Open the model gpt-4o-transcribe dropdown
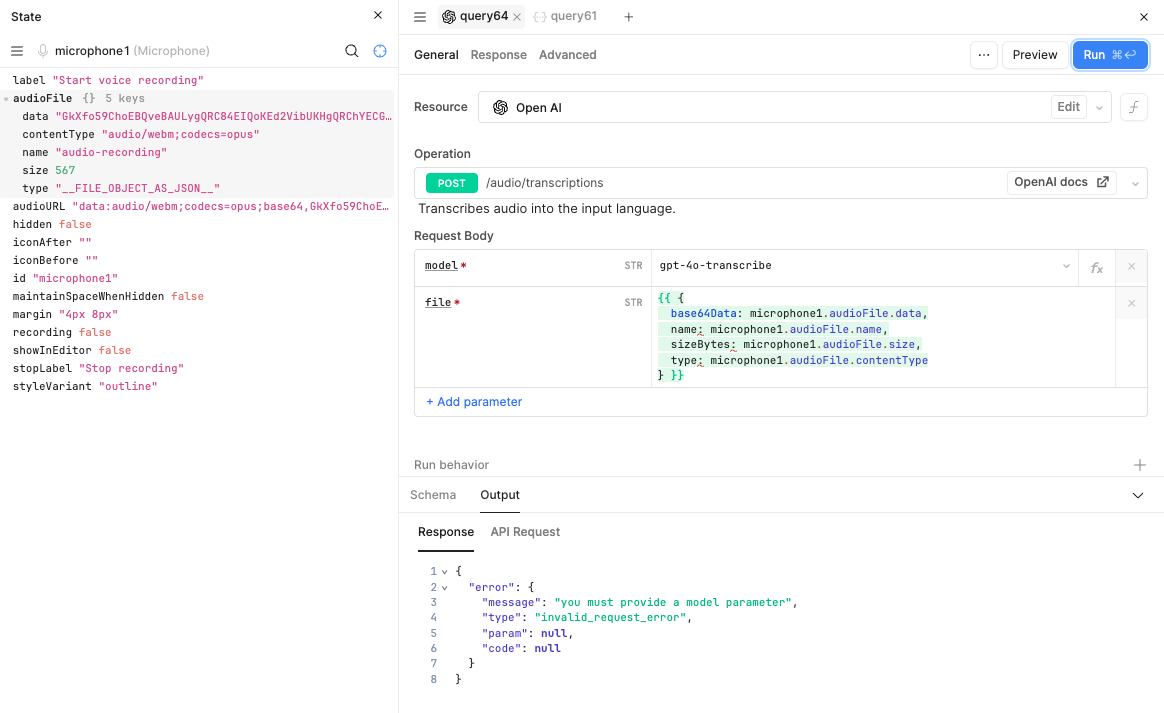The width and height of the screenshot is (1164, 713). click(865, 266)
